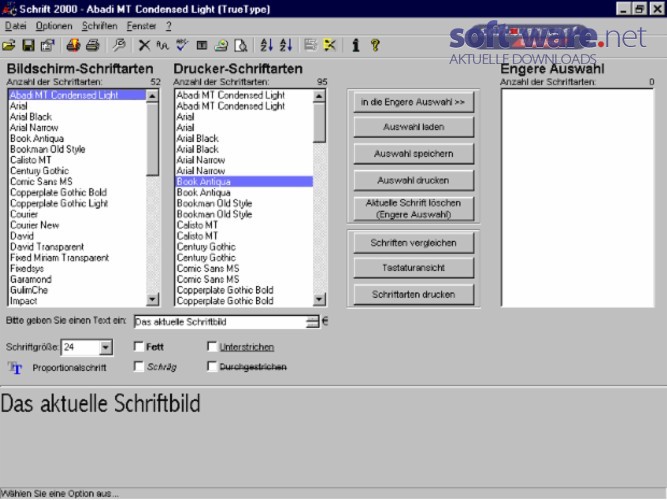Click 'in die Engere Auswahl >>' button
Image resolution: width=667 pixels, height=500 pixels.
tap(413, 102)
